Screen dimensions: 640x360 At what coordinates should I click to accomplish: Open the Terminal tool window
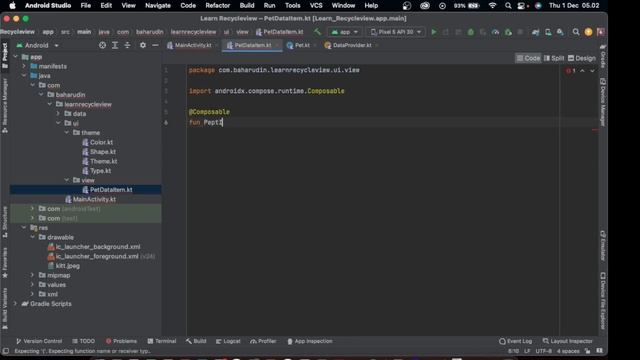pos(162,341)
